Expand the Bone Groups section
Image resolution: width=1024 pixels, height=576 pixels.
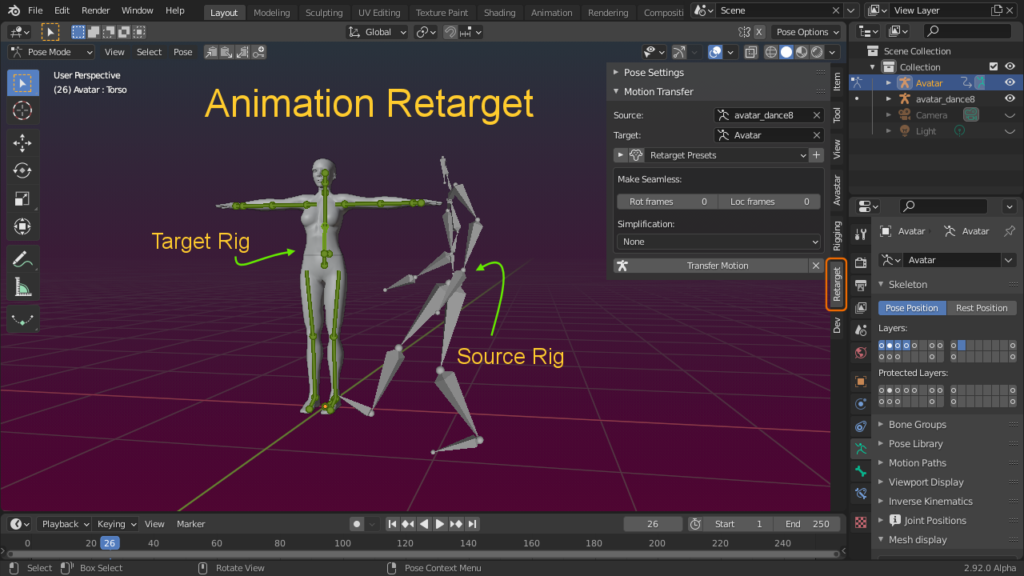(916, 424)
